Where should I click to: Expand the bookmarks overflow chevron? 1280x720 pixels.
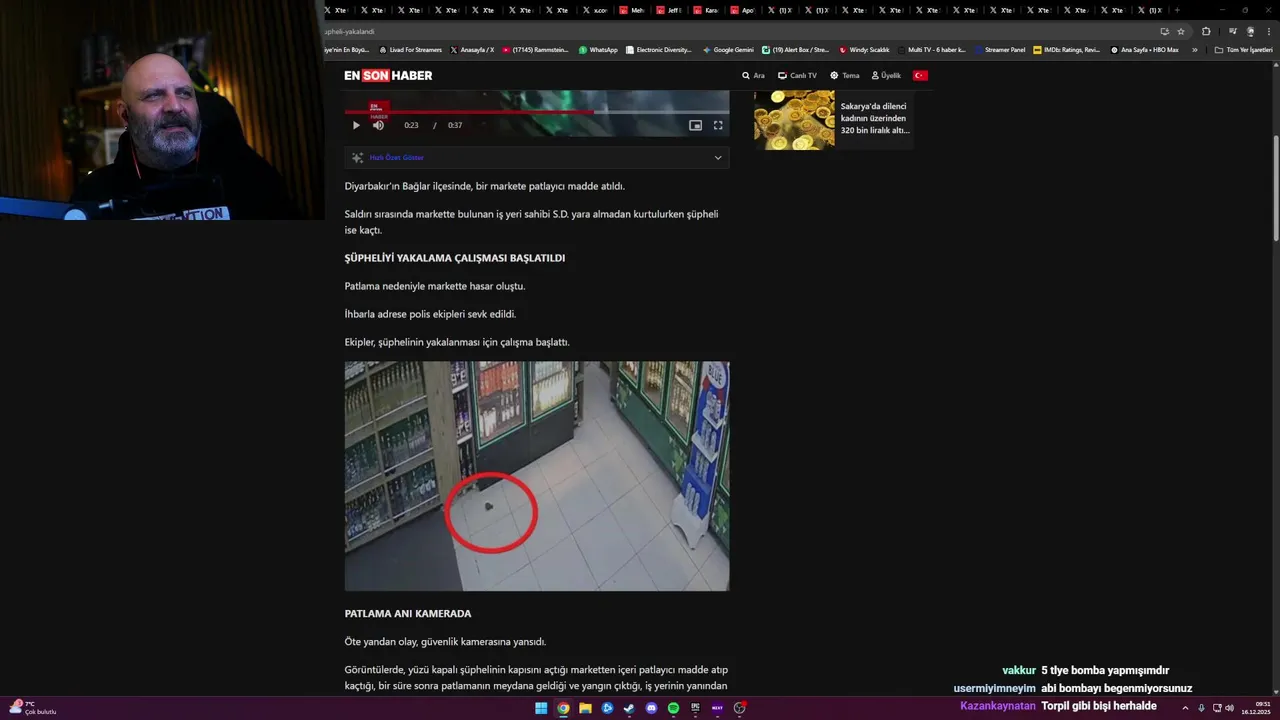1194,49
